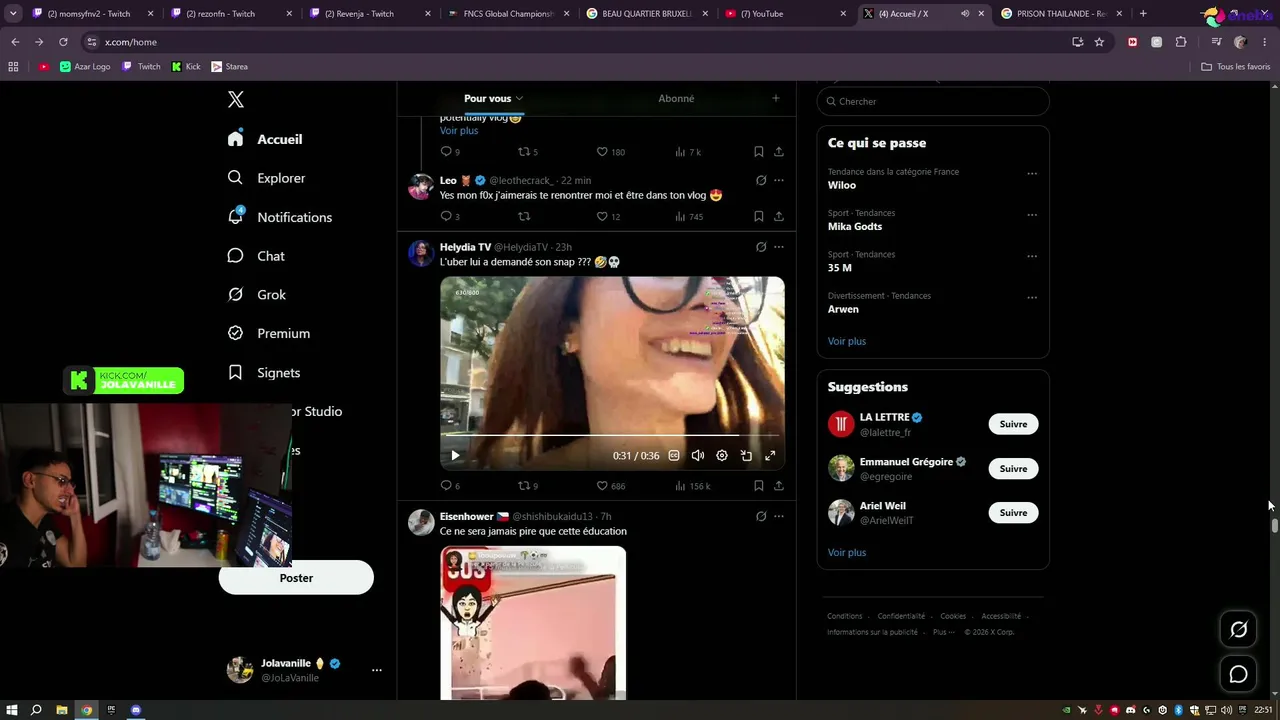1280x720 pixels.
Task: Click the X logo at the top of the sidebar
Action: pyautogui.click(x=236, y=99)
